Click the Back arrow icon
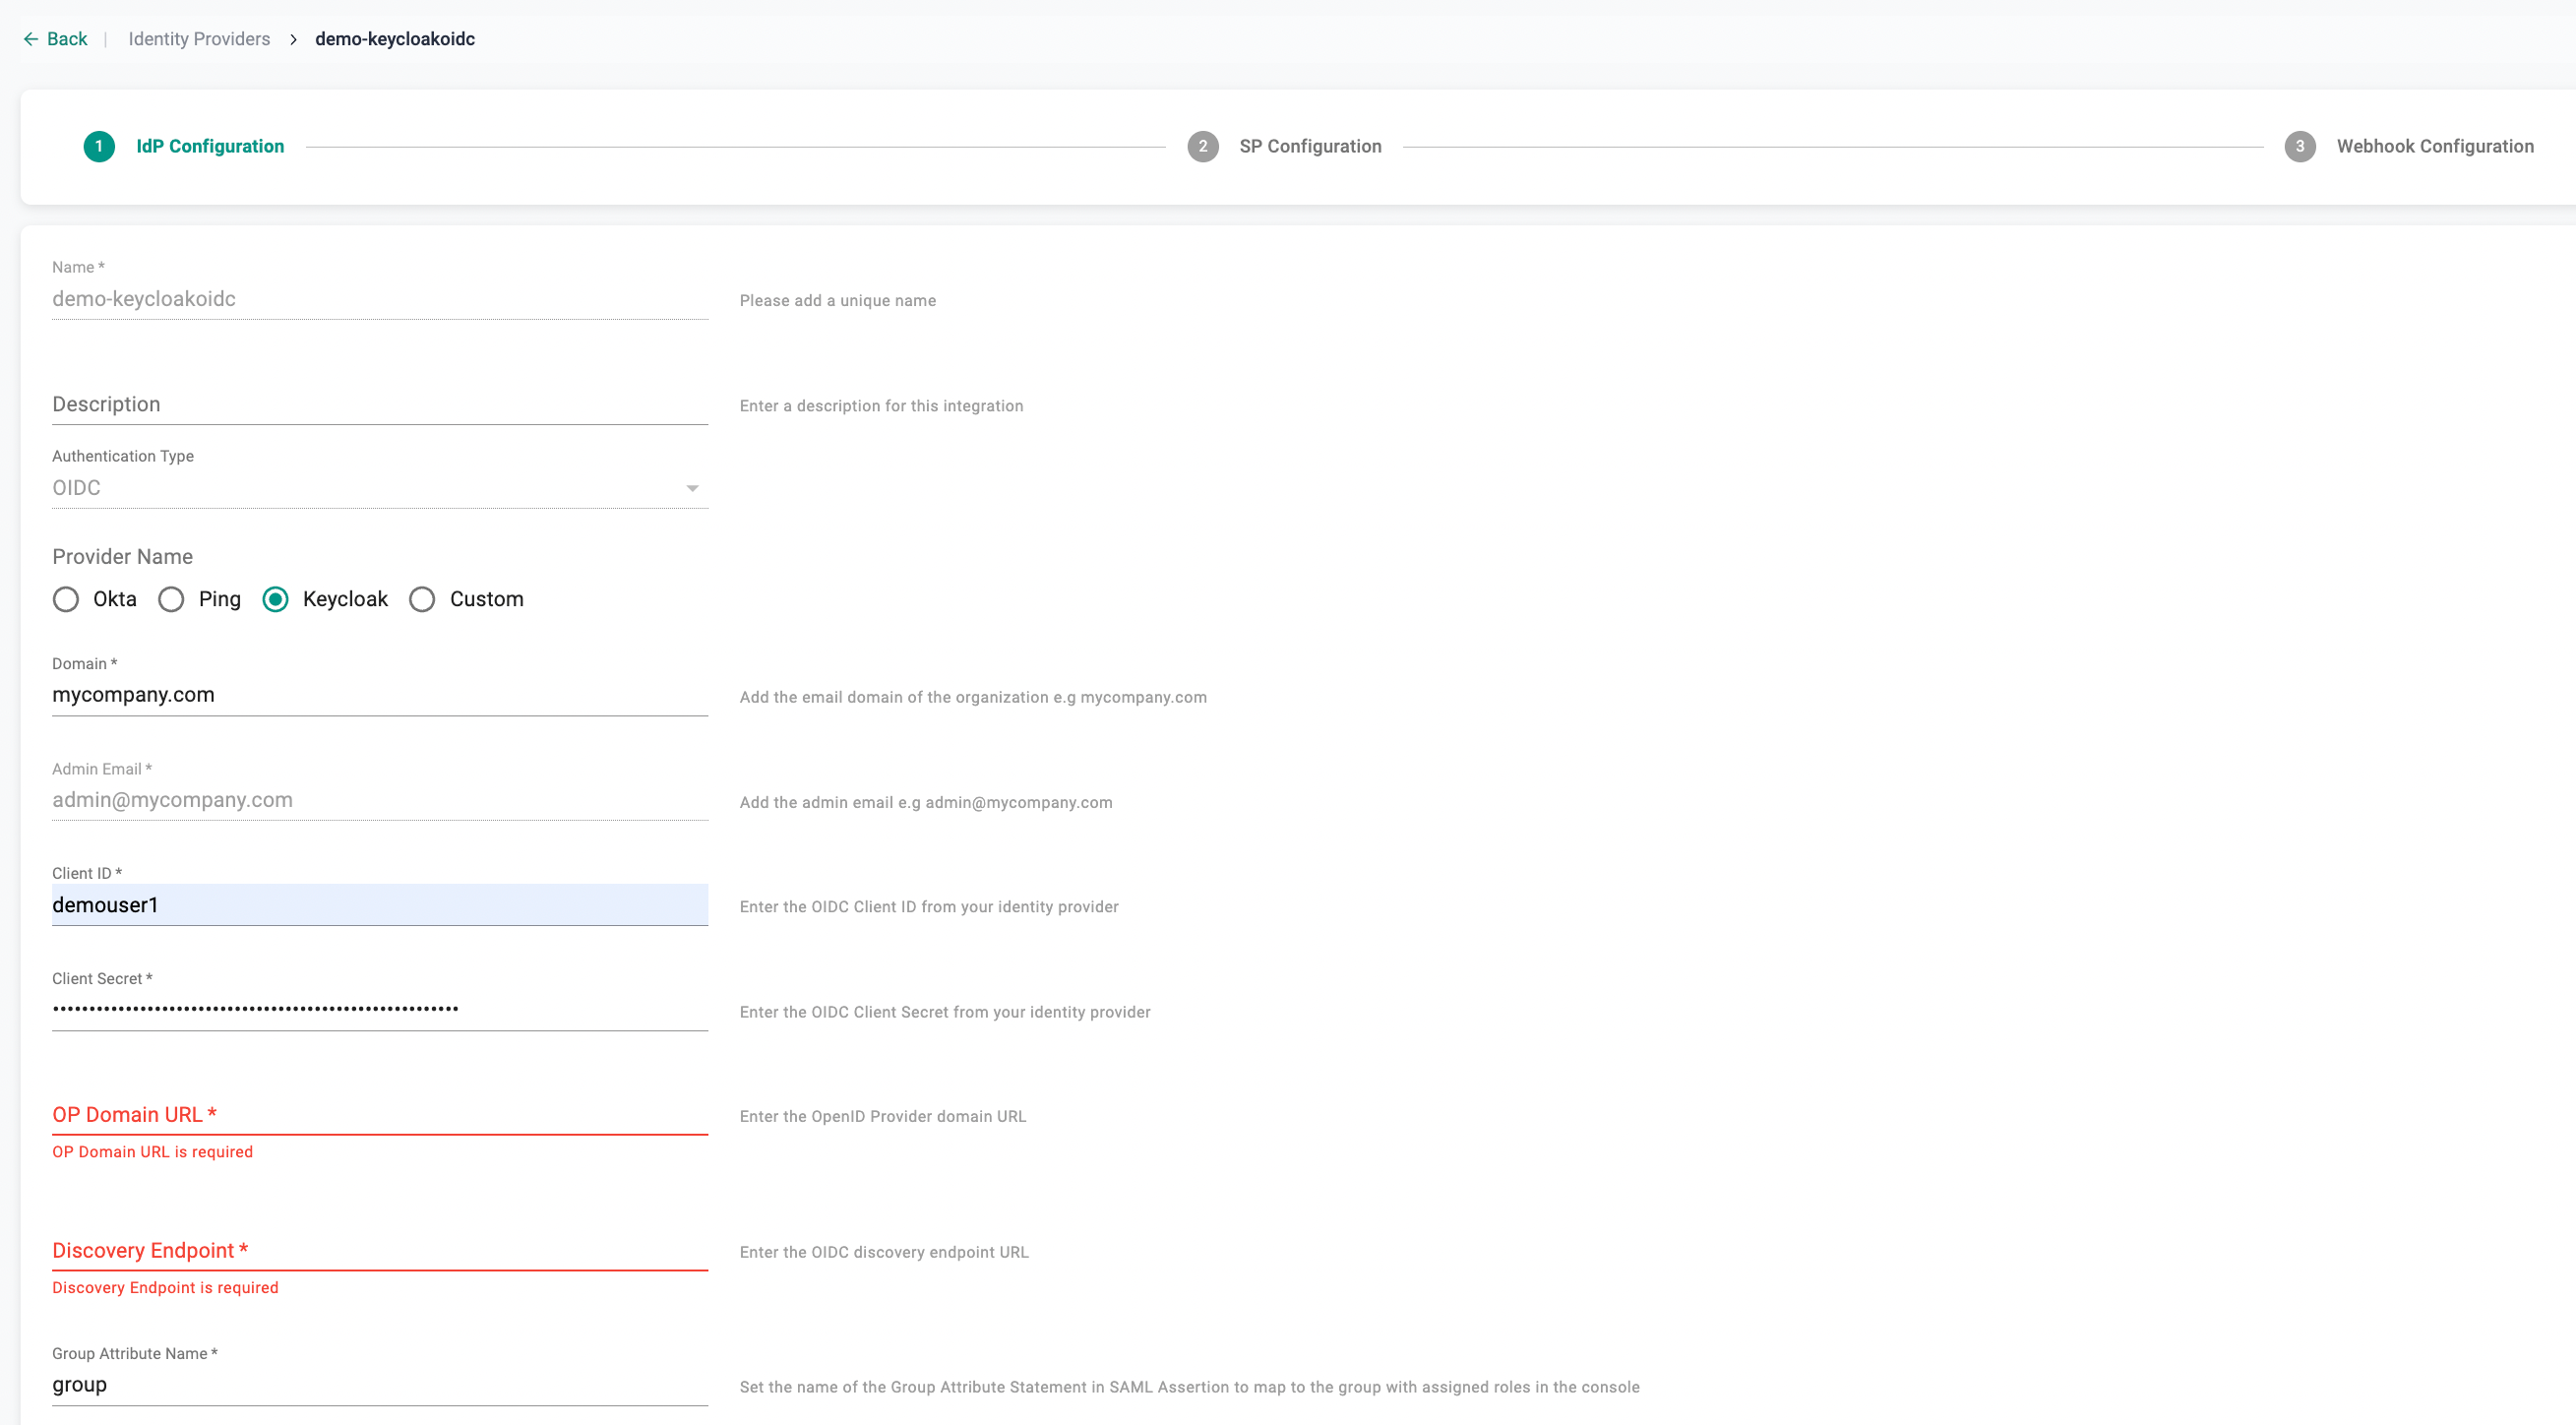2576x1425 pixels. pyautogui.click(x=31, y=39)
